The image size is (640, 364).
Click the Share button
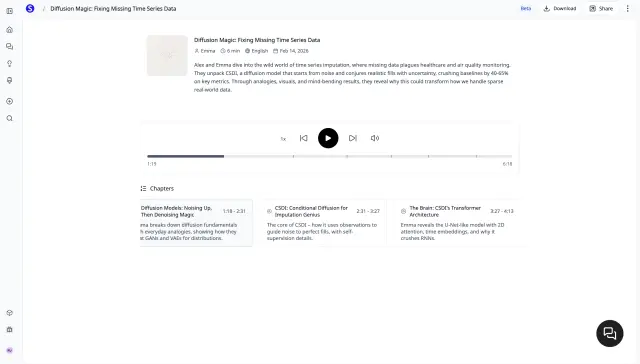(601, 9)
